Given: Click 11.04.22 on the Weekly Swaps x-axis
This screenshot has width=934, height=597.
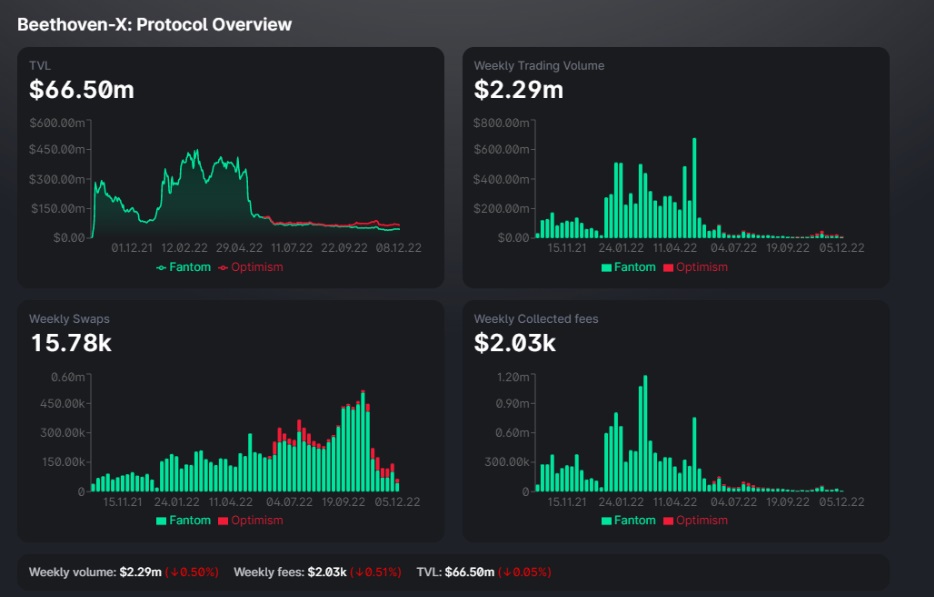Looking at the screenshot, I should [x=231, y=502].
